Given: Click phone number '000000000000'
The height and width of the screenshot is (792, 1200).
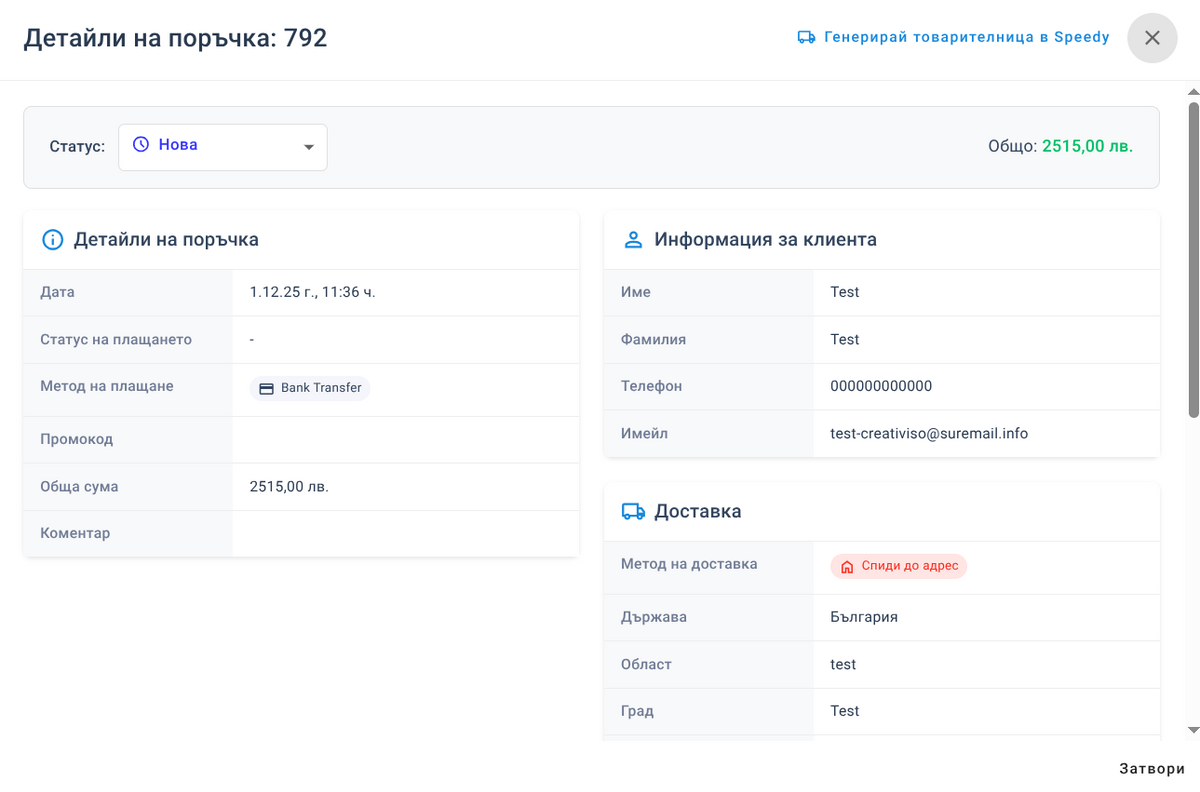Looking at the screenshot, I should (x=881, y=386).
